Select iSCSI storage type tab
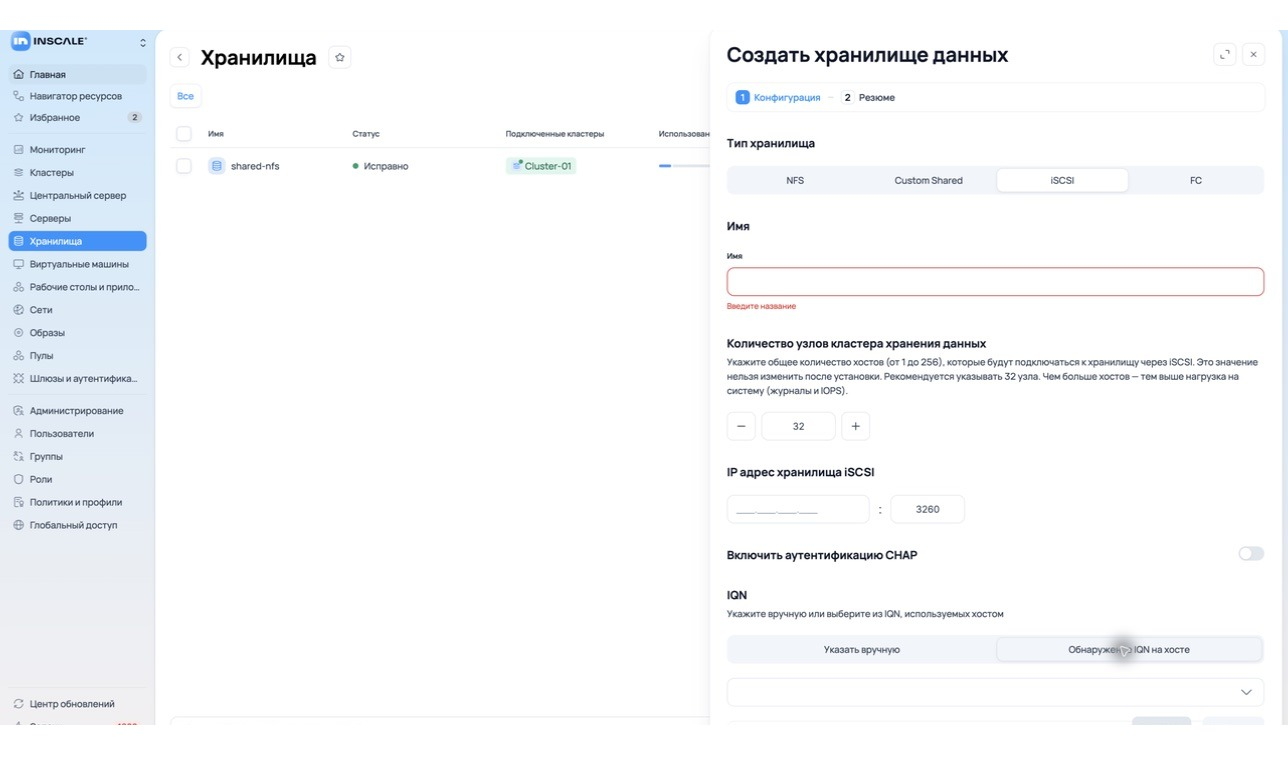 point(1062,180)
